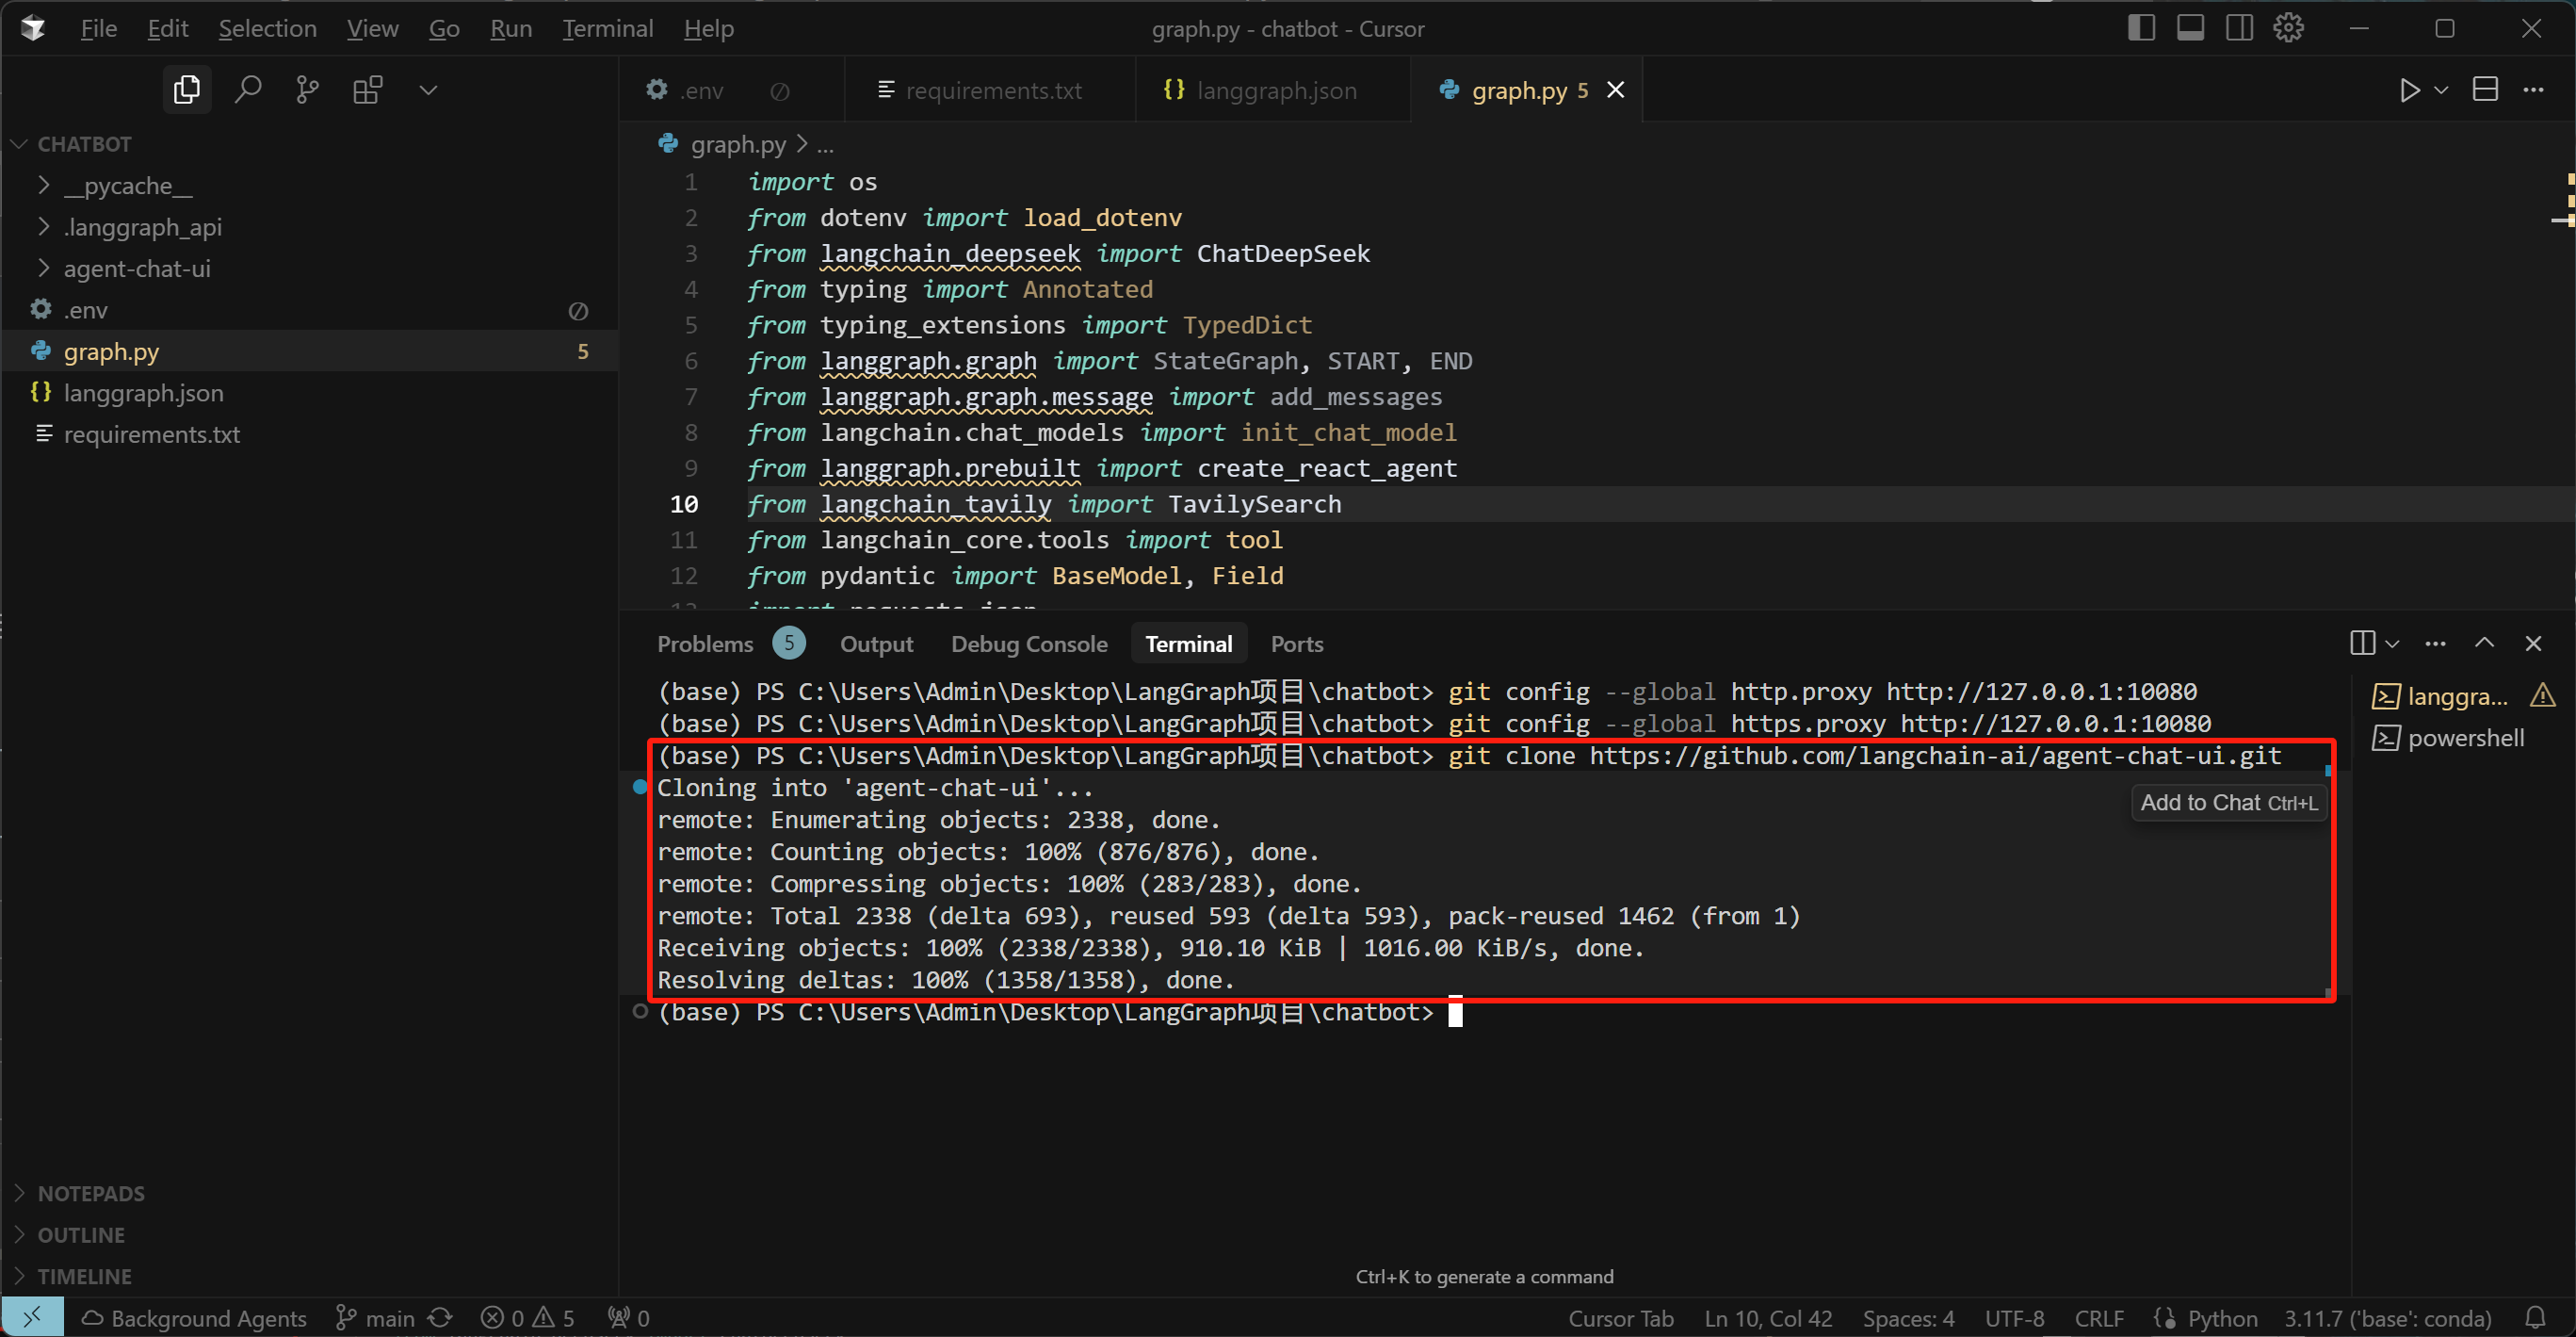Expand the __pycache__ folder
Screen dimensions: 2576x1337
tap(310, 186)
